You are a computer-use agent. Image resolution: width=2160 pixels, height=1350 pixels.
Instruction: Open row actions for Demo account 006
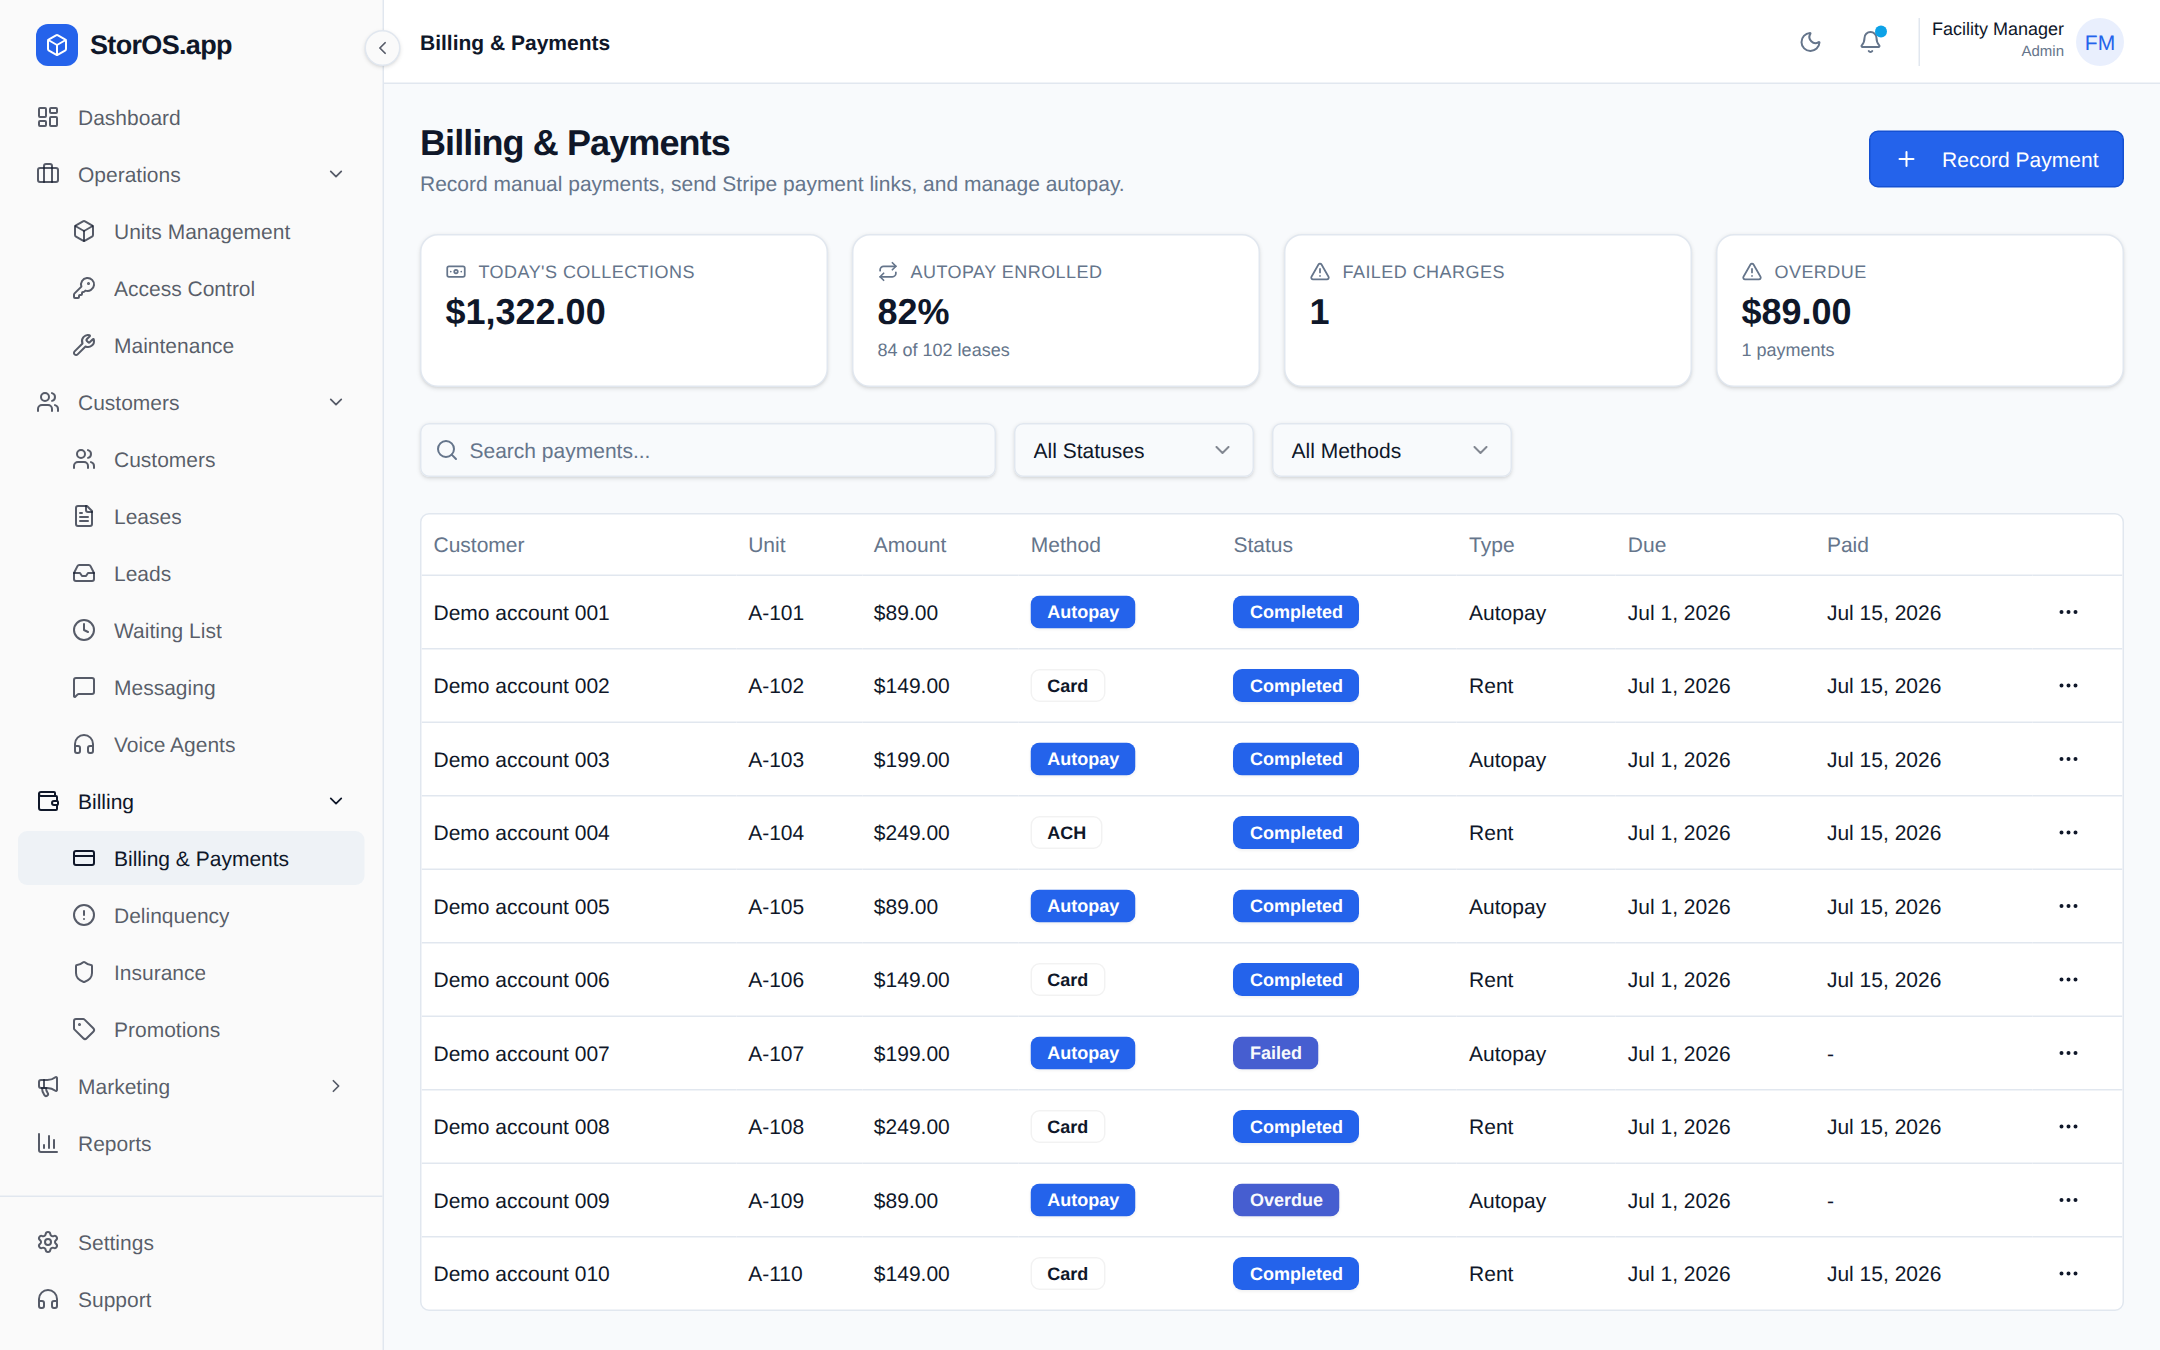point(2068,980)
